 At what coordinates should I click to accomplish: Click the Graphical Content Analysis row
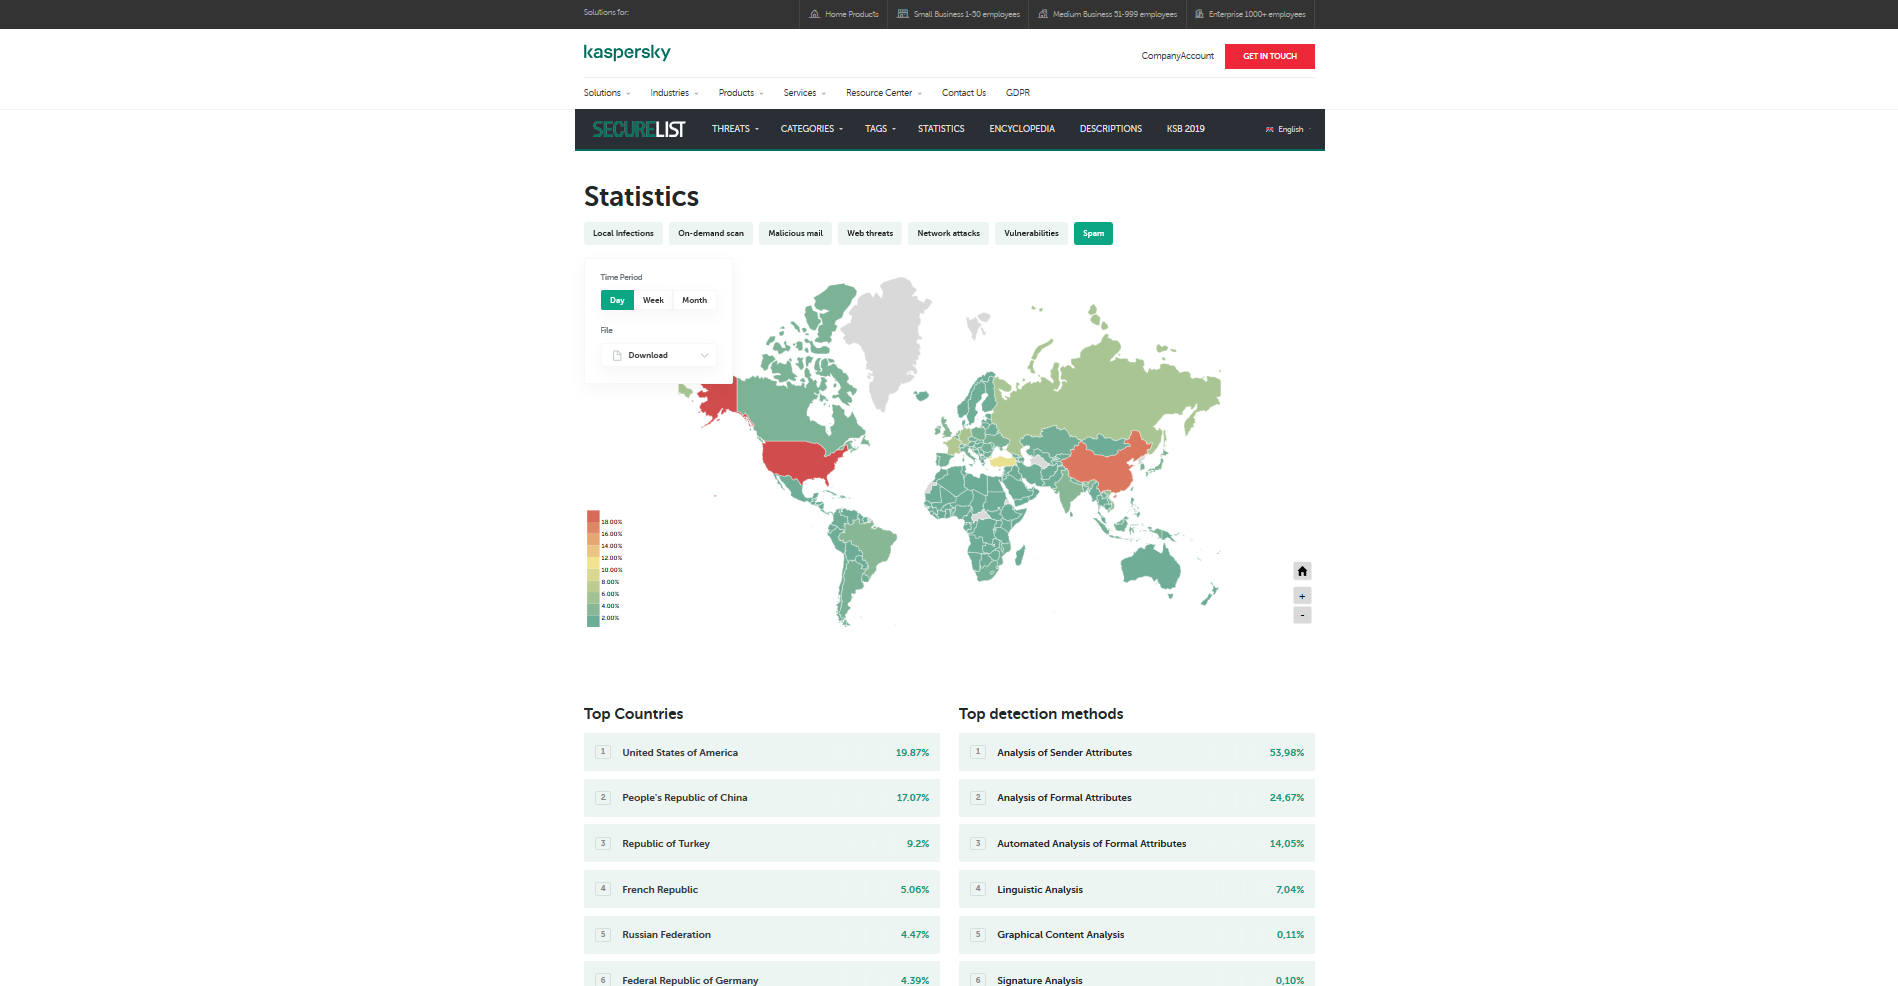pyautogui.click(x=1137, y=935)
